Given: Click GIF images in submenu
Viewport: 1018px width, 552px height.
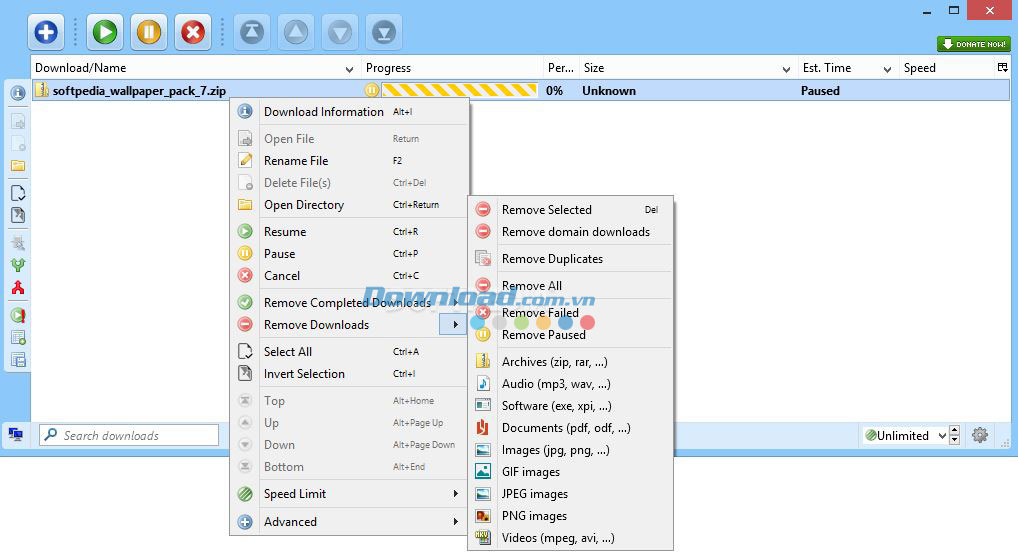Looking at the screenshot, I should pos(571,472).
